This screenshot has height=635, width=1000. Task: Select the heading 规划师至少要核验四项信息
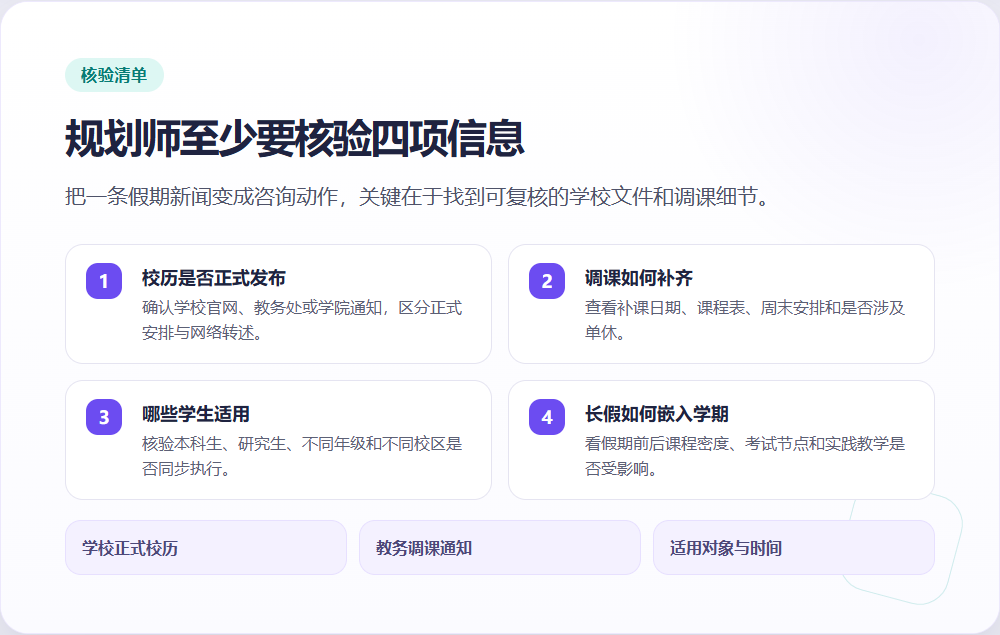[x=295, y=138]
